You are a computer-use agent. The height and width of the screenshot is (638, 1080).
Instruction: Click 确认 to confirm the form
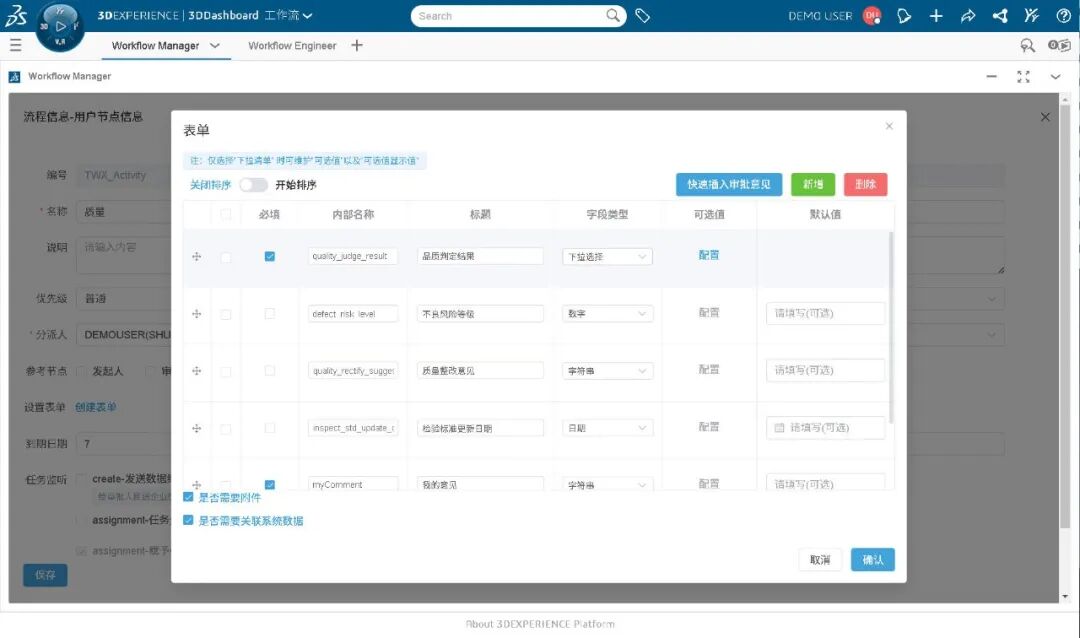point(873,559)
